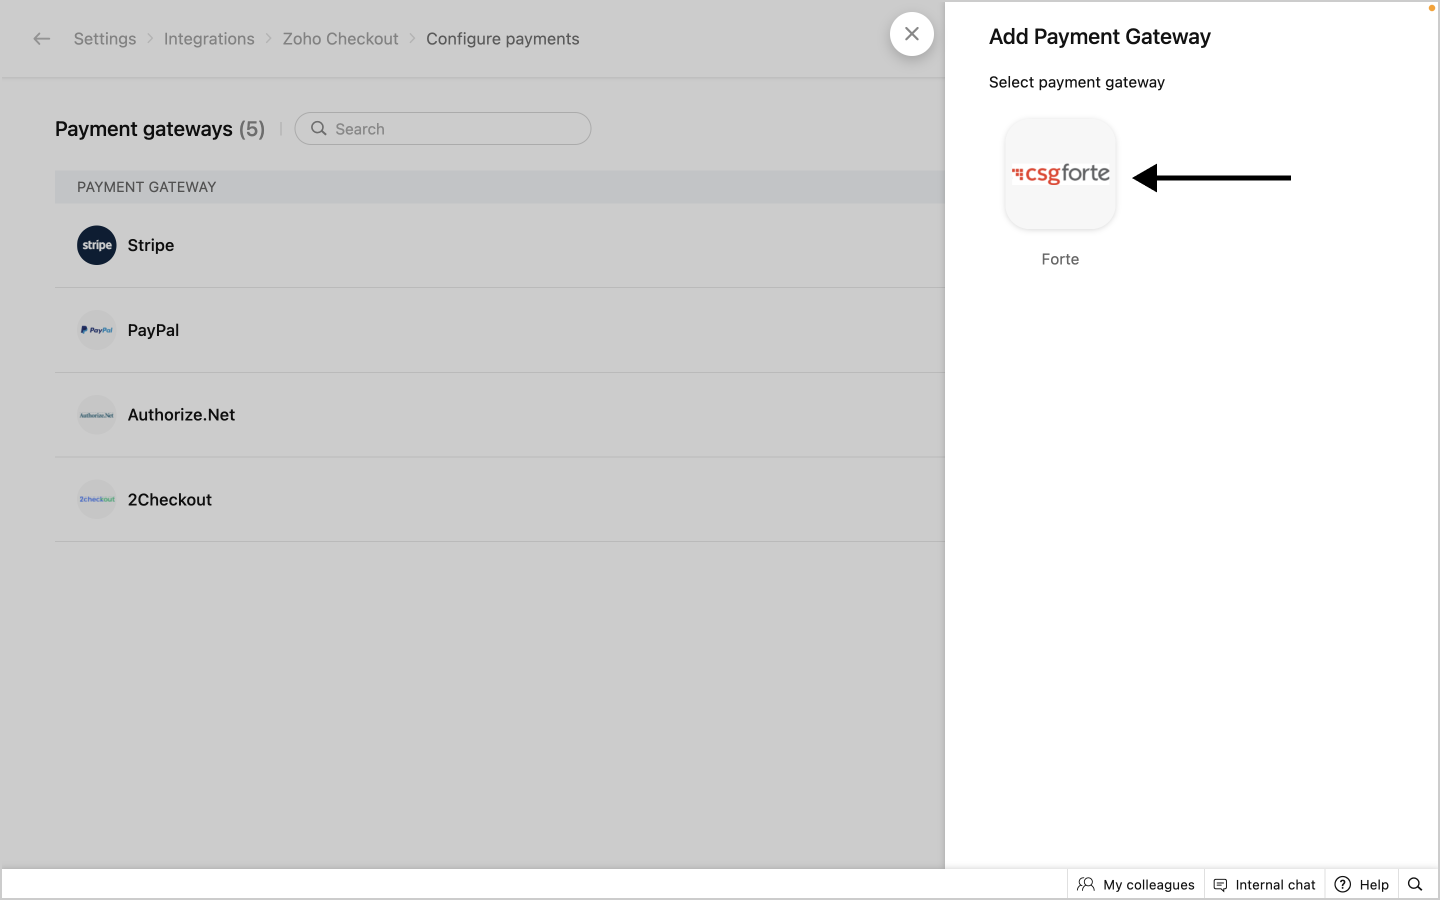Click the PAYMENT GATEWAY column header
The height and width of the screenshot is (900, 1440).
tap(147, 187)
